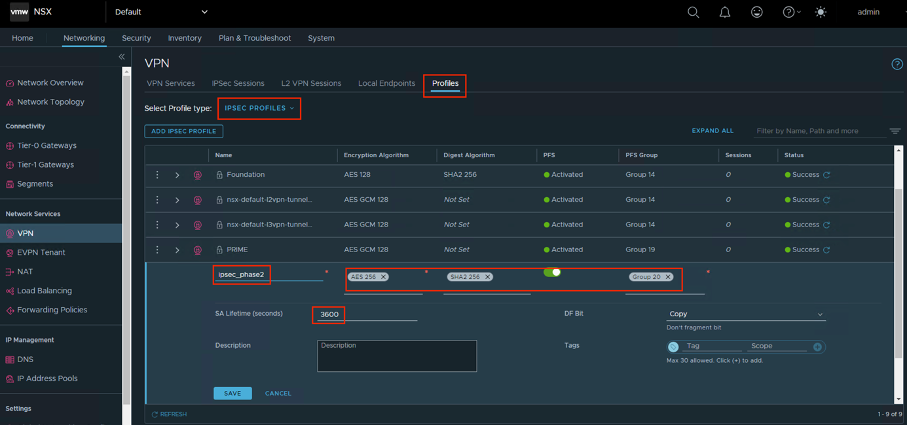Switch to the IPSec Sessions tab

[x=237, y=83]
